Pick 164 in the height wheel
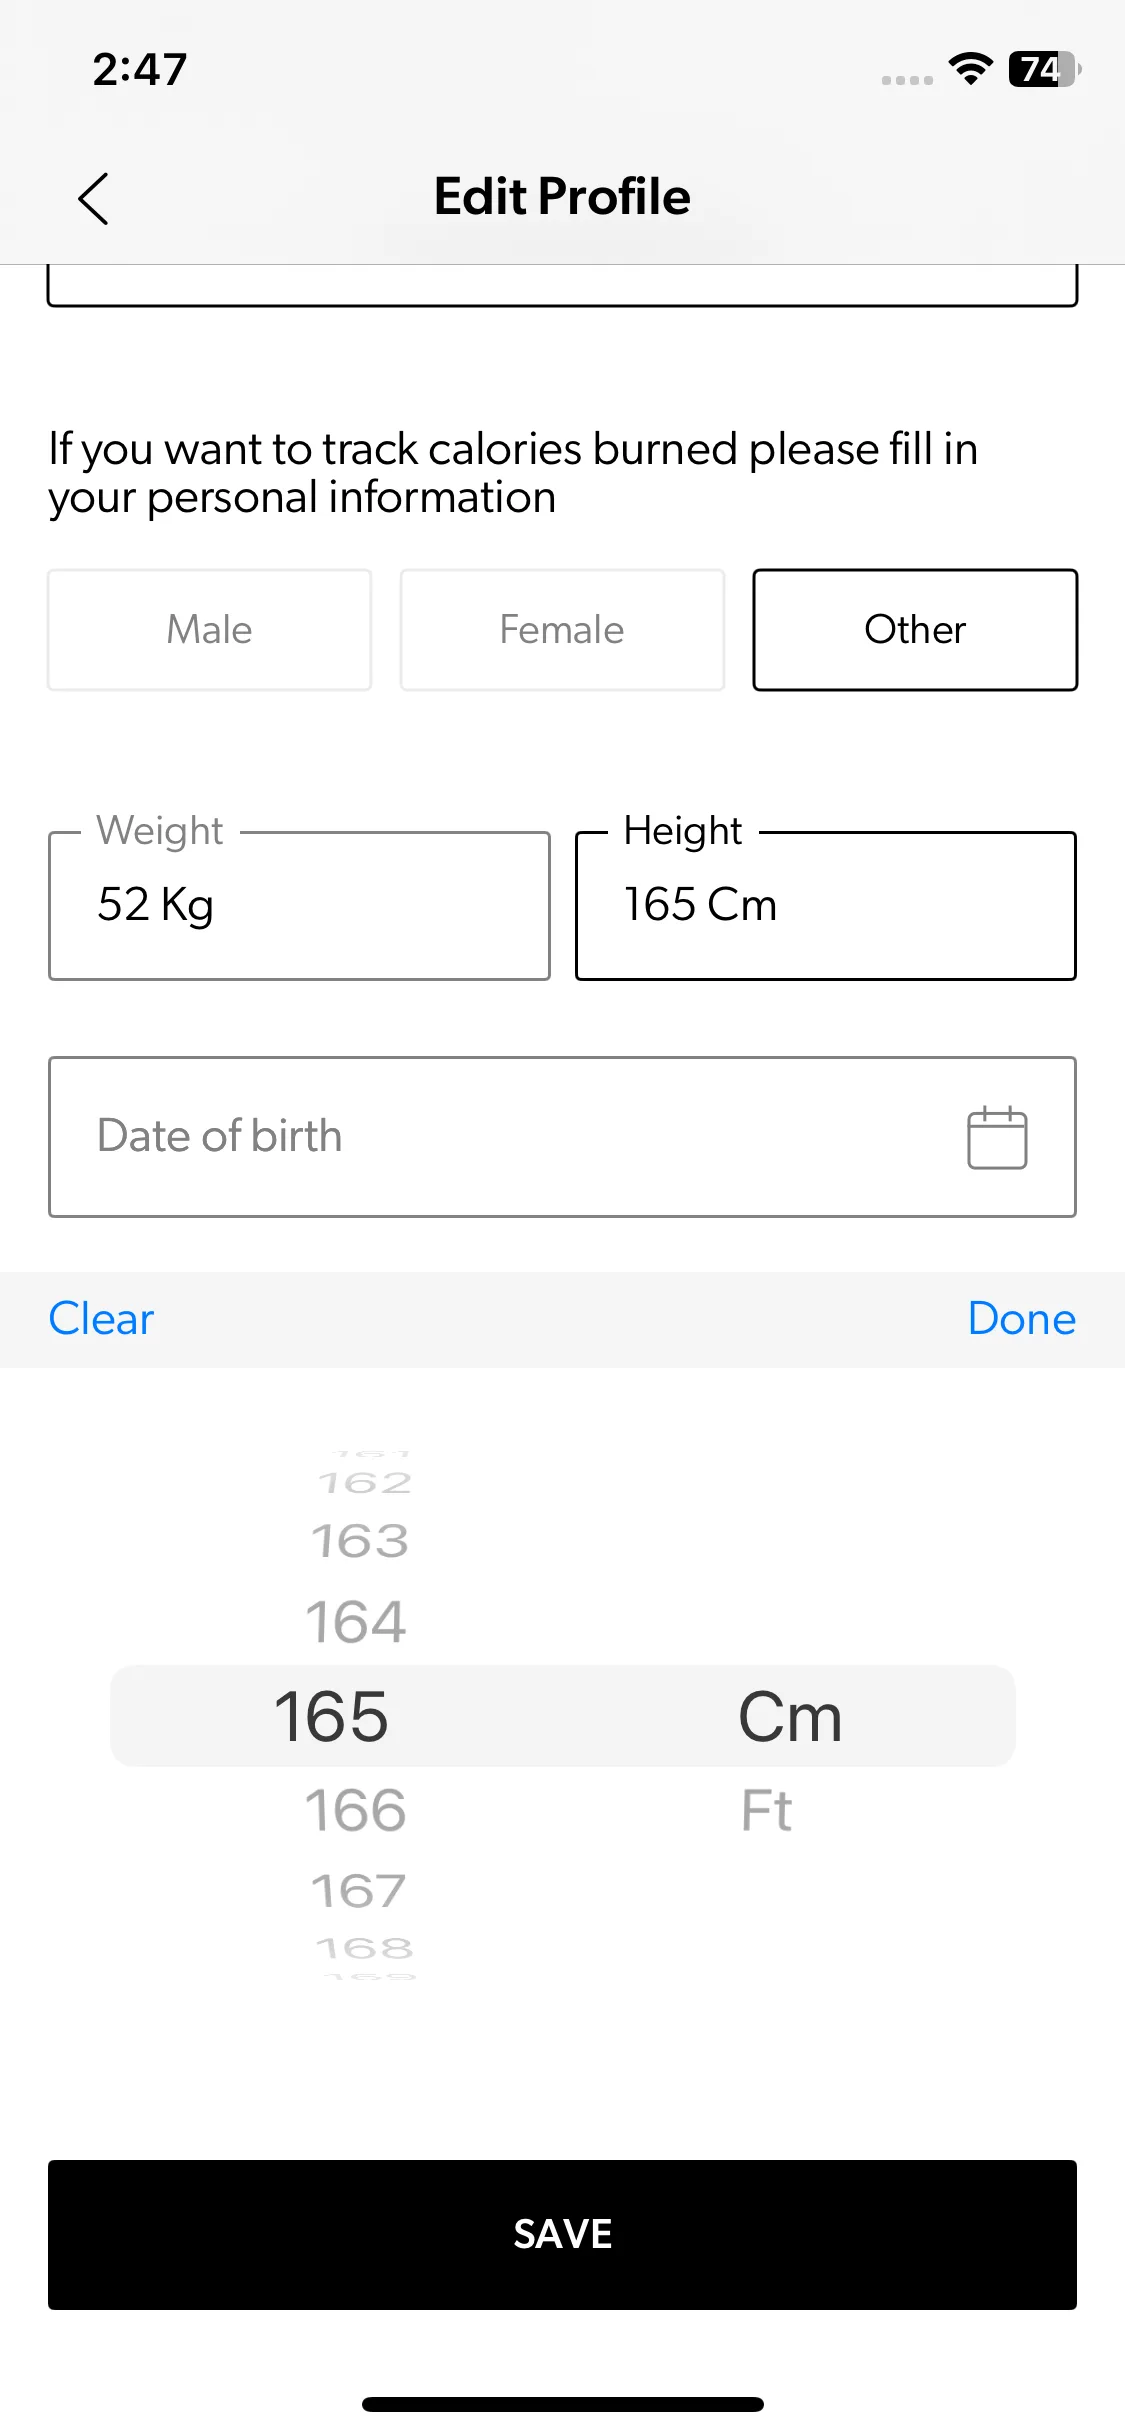This screenshot has width=1125, height=2436. (356, 1622)
